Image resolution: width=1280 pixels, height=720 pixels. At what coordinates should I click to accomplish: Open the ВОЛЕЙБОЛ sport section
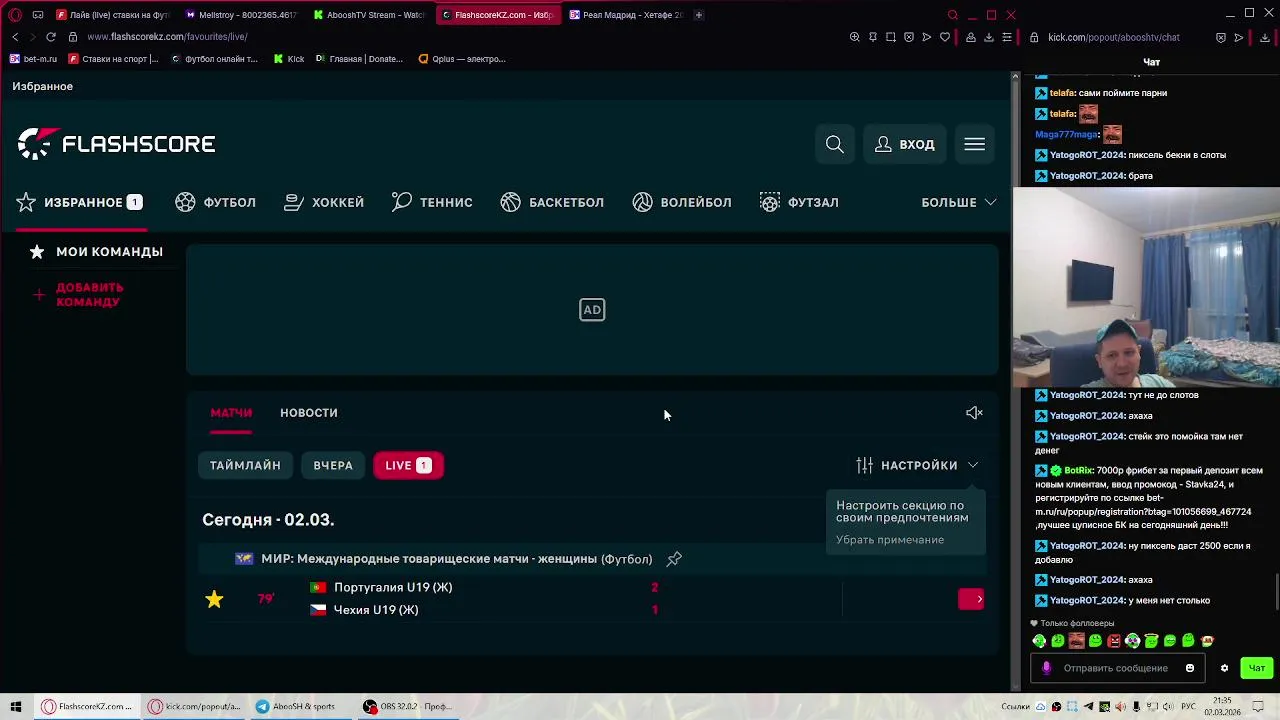pos(682,202)
